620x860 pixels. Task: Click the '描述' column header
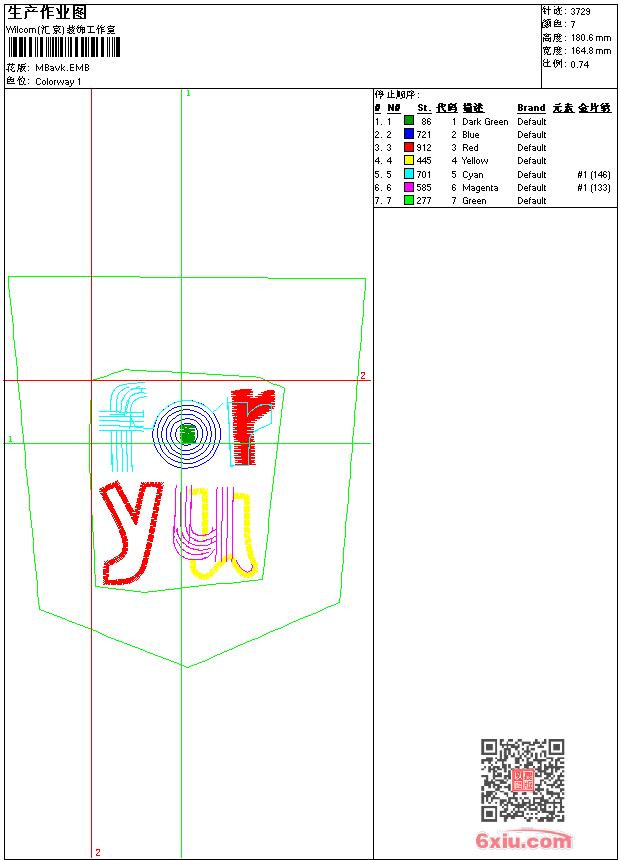(x=473, y=108)
